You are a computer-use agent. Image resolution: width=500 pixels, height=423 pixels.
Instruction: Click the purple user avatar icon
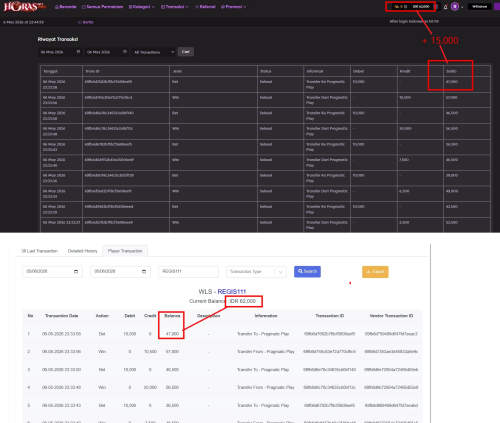point(455,6)
